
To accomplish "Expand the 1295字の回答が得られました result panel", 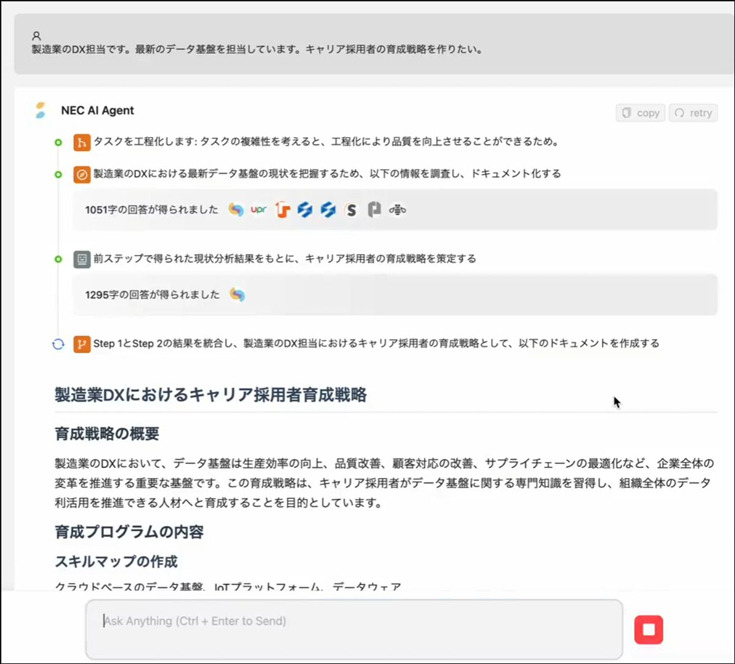I will 152,295.
